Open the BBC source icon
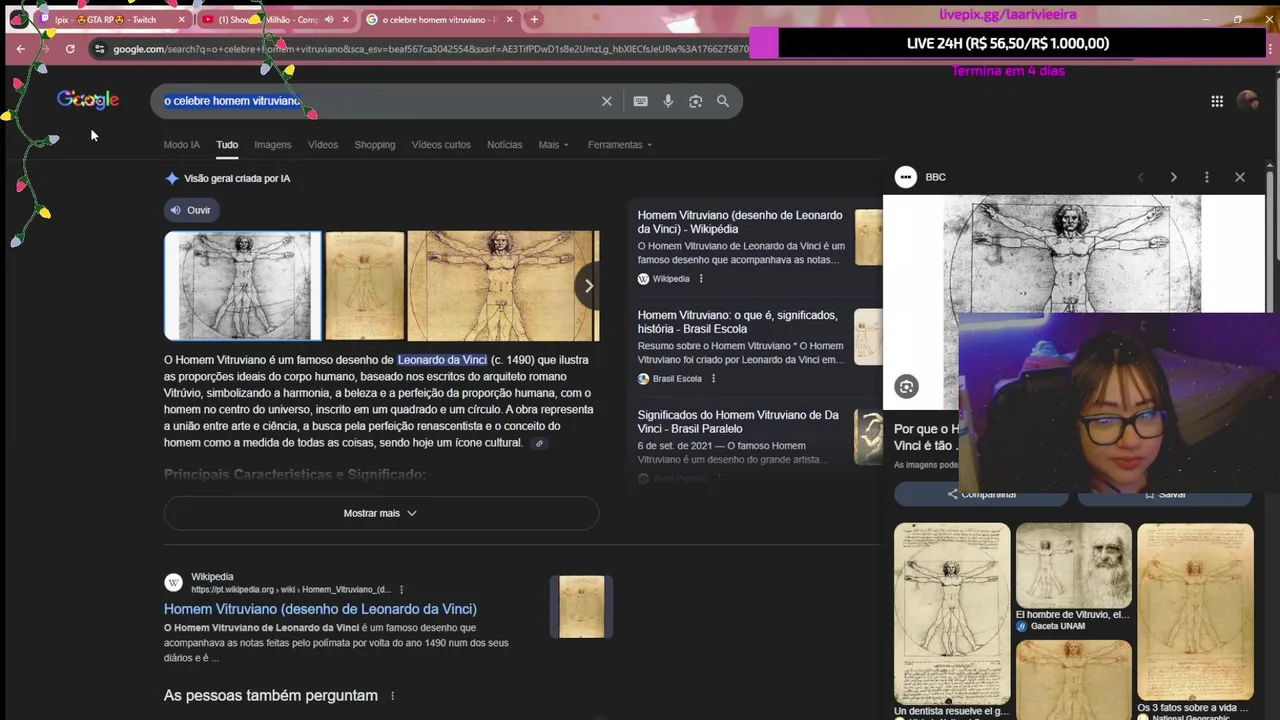This screenshot has height=720, width=1280. click(x=906, y=177)
